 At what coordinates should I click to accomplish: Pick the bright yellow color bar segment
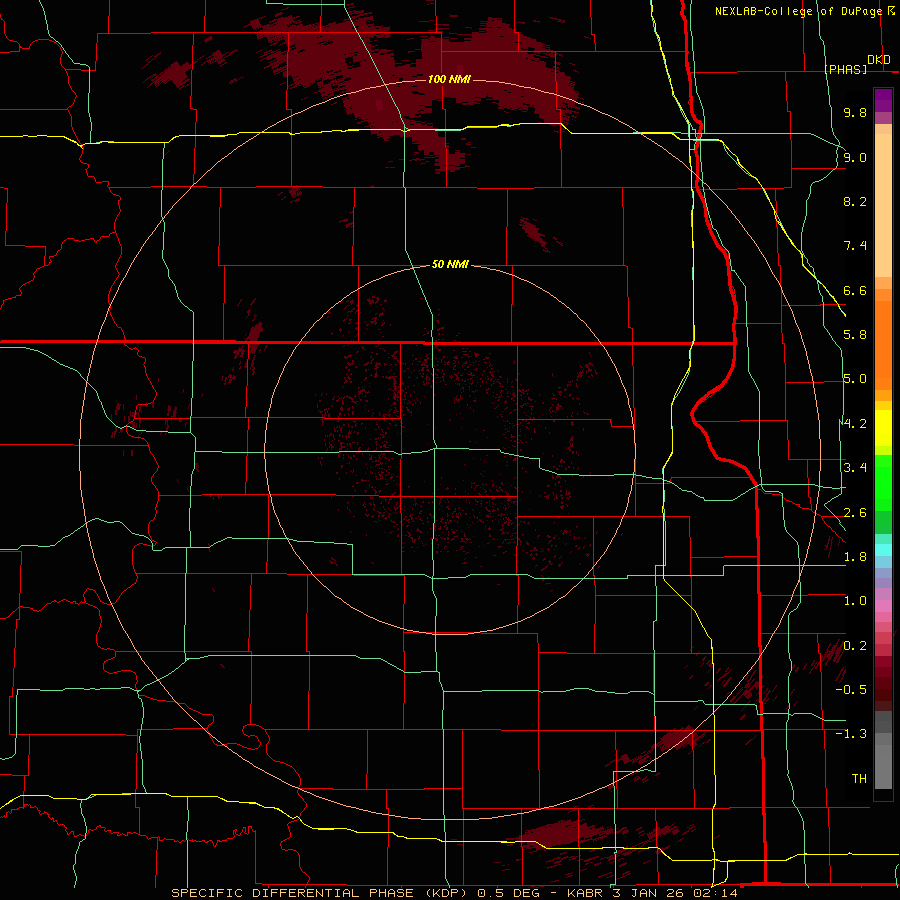pos(883,428)
